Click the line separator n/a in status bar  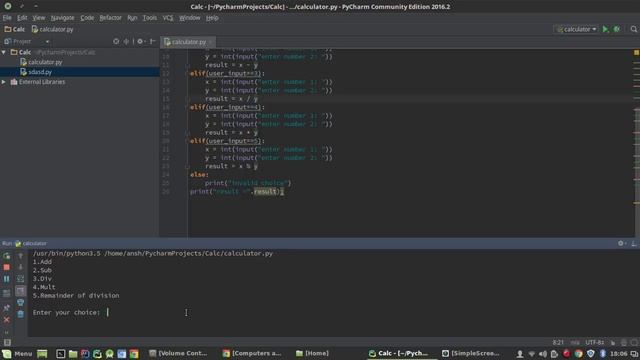pos(575,342)
